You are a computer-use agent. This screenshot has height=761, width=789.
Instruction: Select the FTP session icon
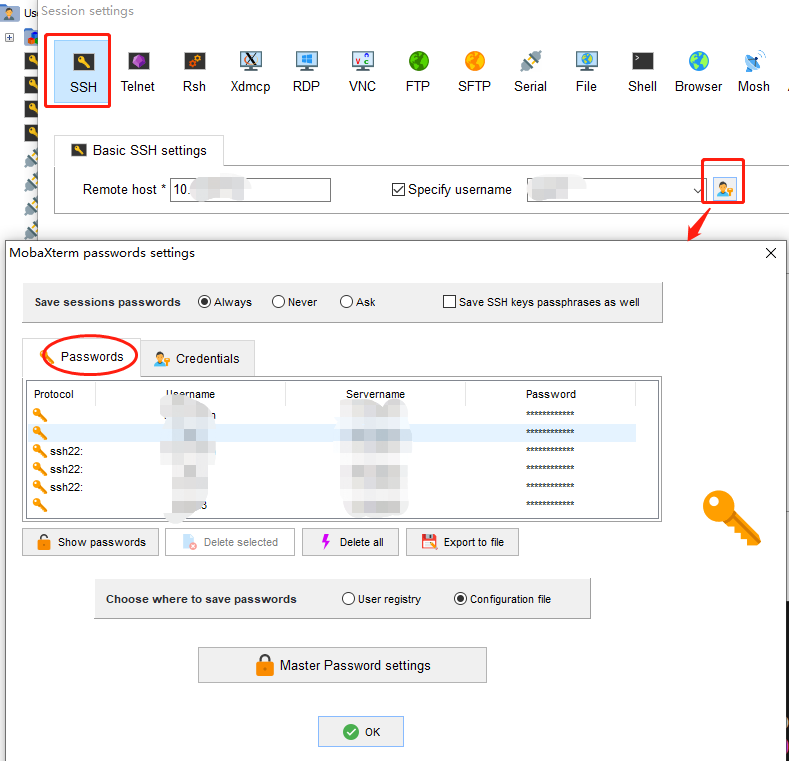coord(418,71)
